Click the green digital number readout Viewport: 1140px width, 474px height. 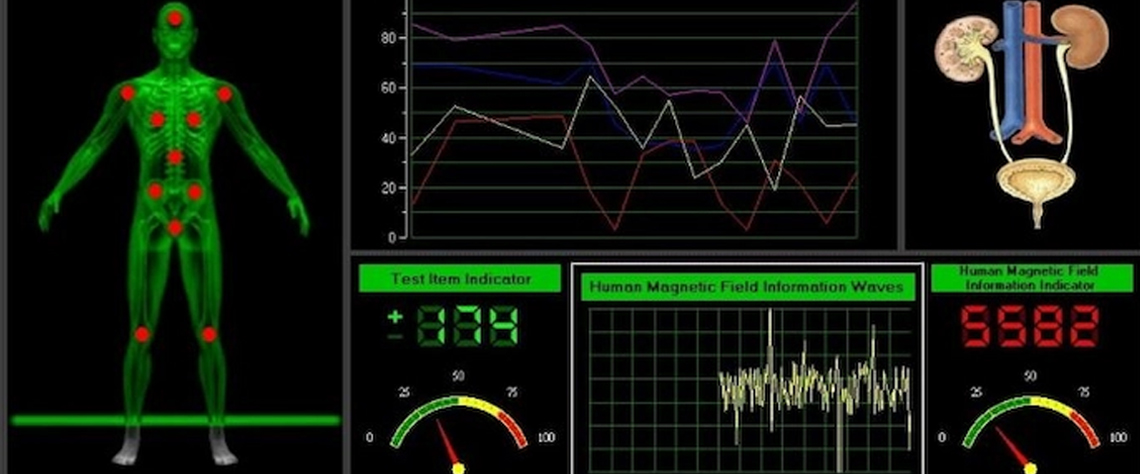[x=469, y=327]
